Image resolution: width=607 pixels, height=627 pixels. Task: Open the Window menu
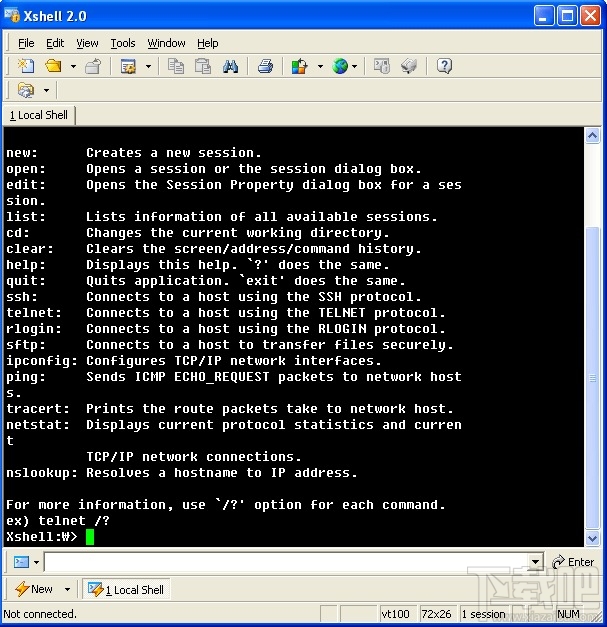coord(166,43)
